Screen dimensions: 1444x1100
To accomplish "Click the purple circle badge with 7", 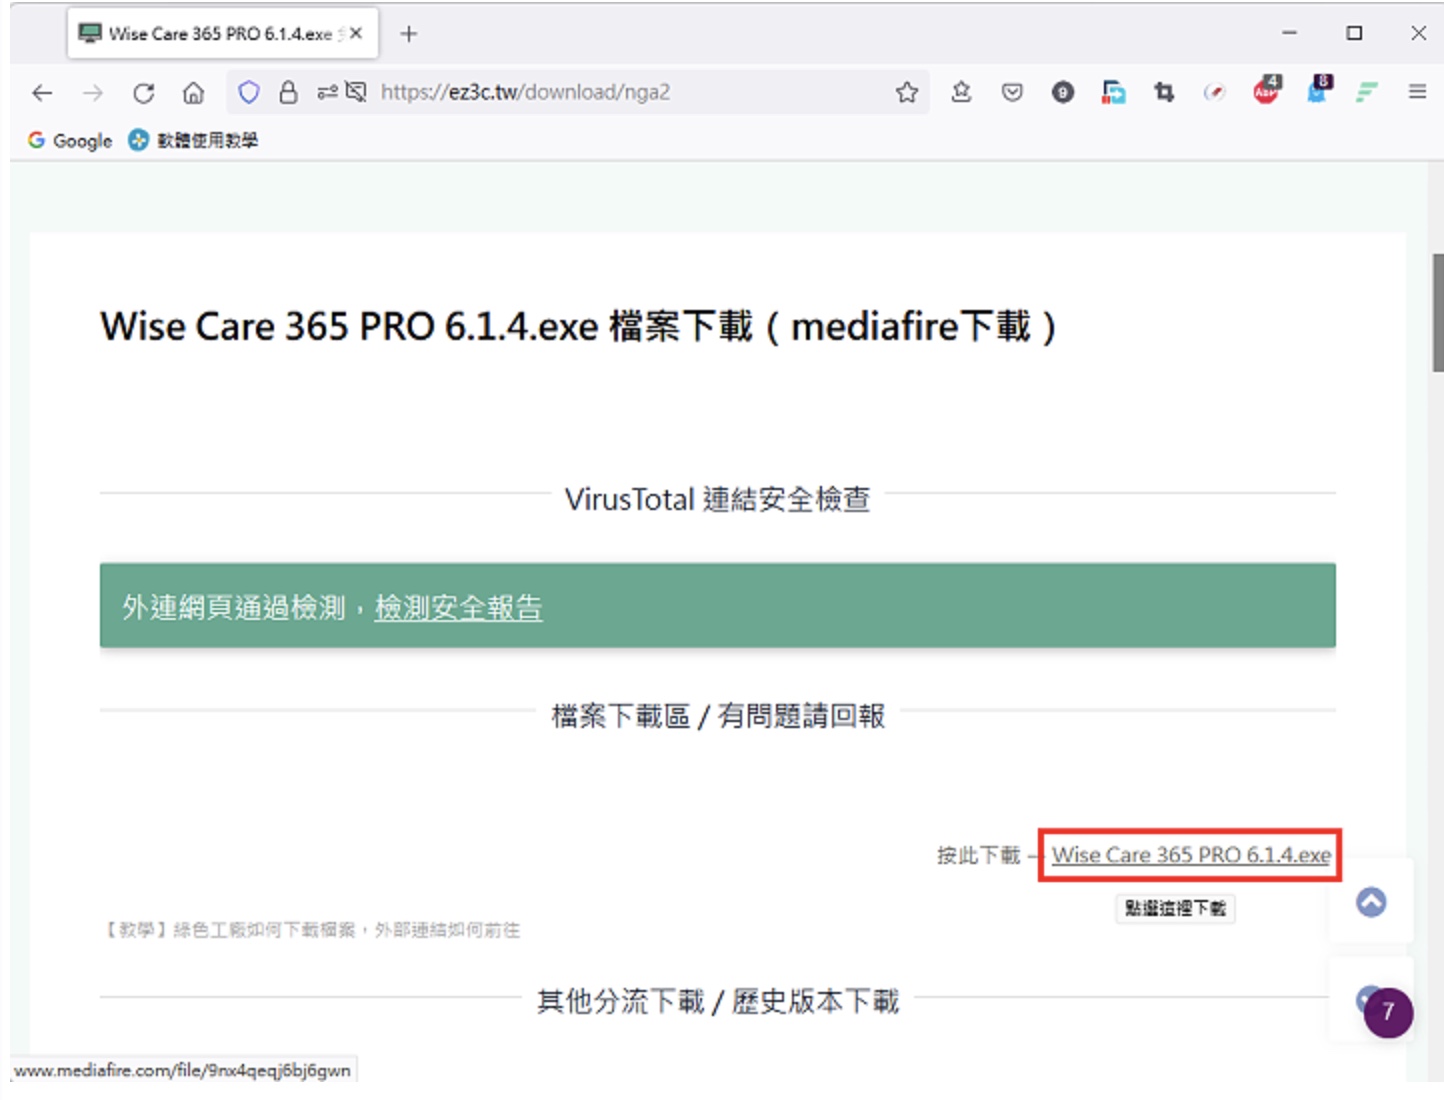I will click(x=1388, y=1012).
